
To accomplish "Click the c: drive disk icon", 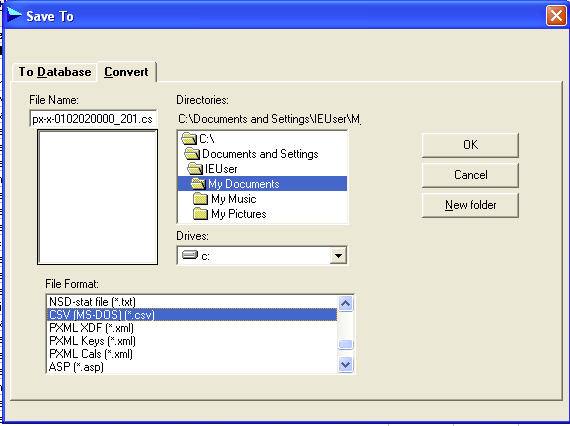I will click(x=190, y=255).
